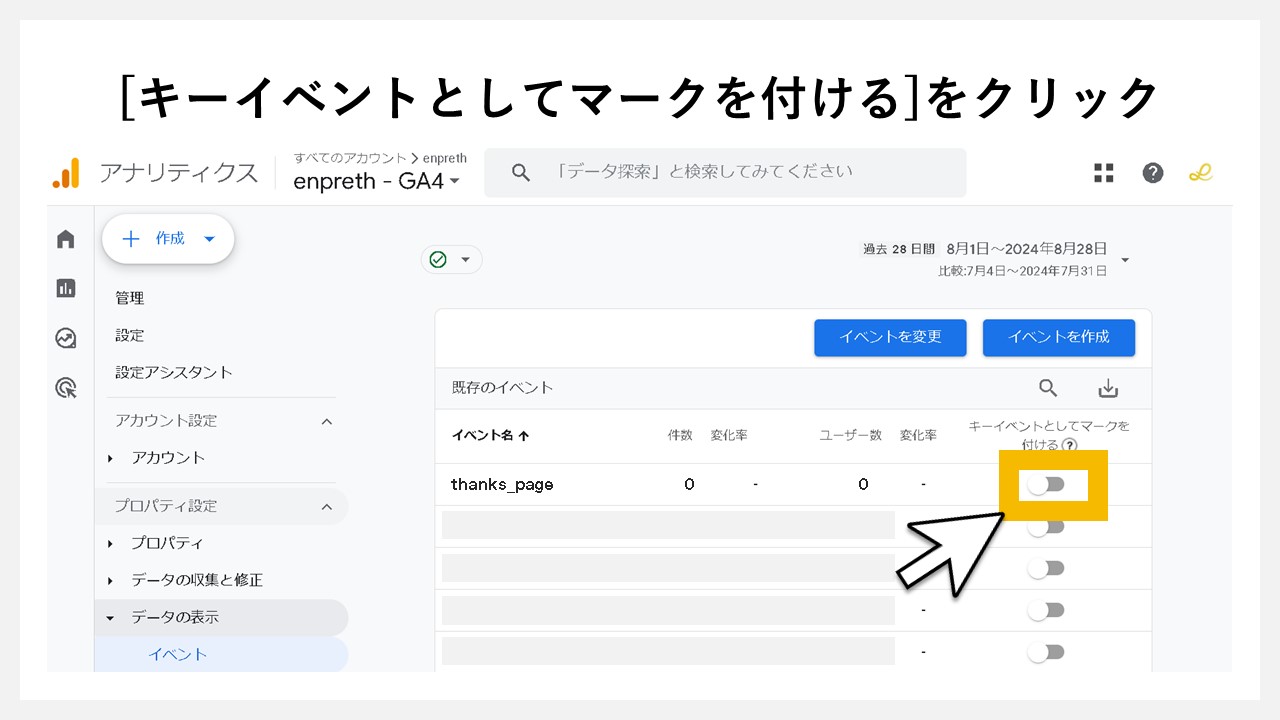1280x720 pixels.
Task: Click the イベントを変更 button
Action: [890, 337]
